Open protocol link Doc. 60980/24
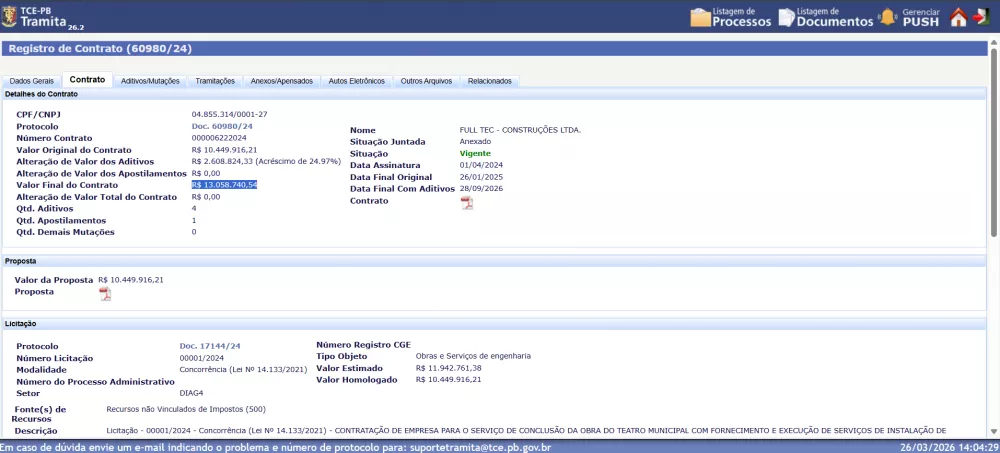This screenshot has height=453, width=1000. (x=222, y=126)
